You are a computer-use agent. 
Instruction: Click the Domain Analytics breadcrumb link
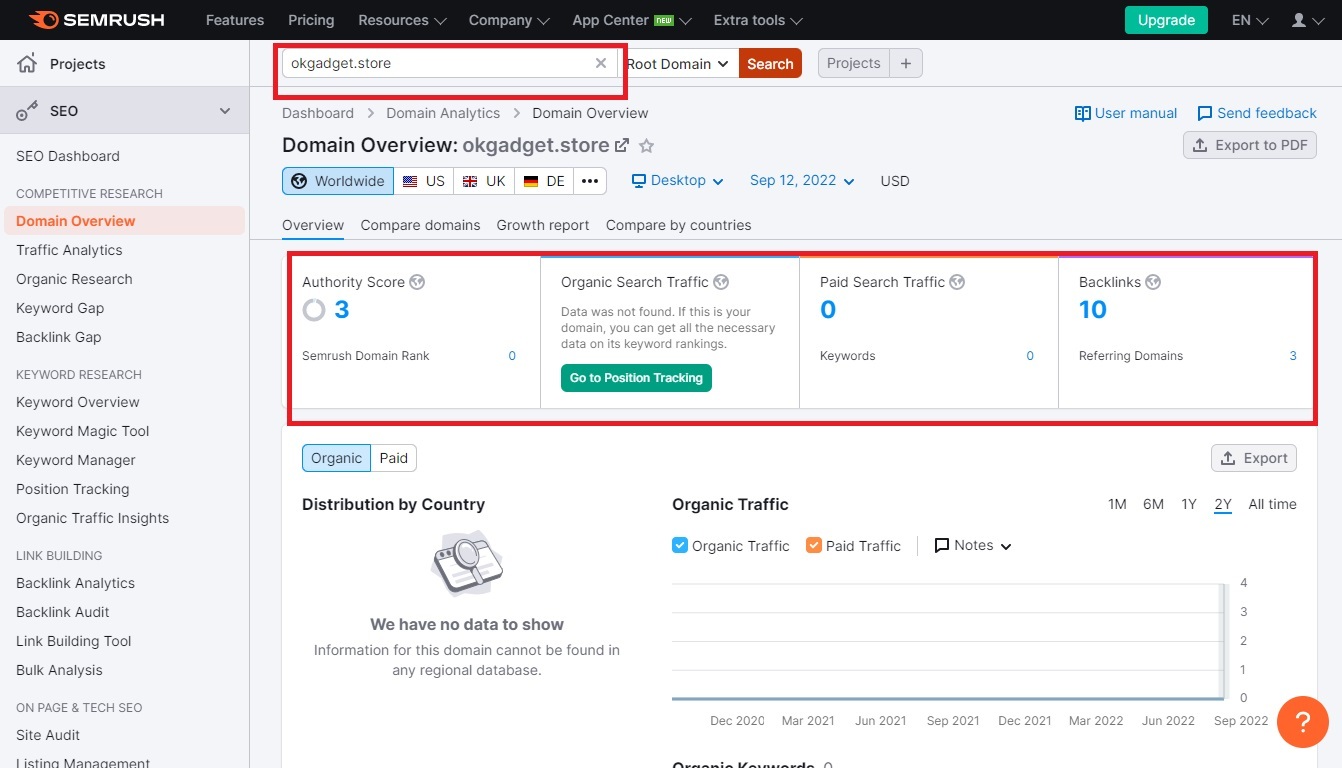click(x=443, y=113)
